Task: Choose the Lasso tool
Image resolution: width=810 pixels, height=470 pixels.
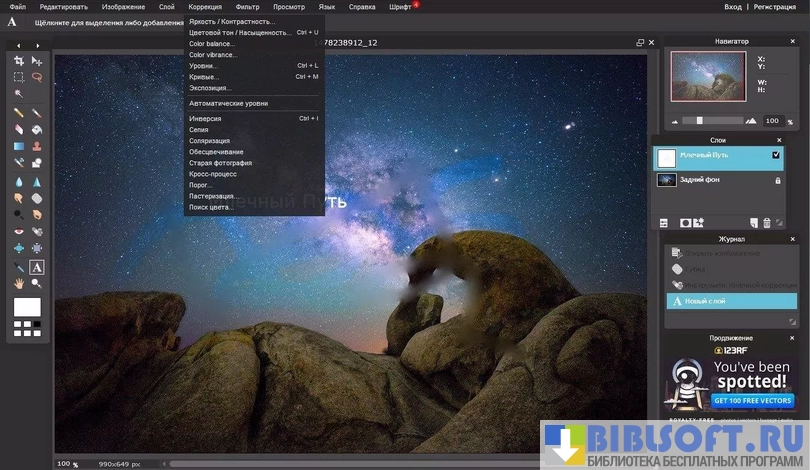Action: pos(37,77)
